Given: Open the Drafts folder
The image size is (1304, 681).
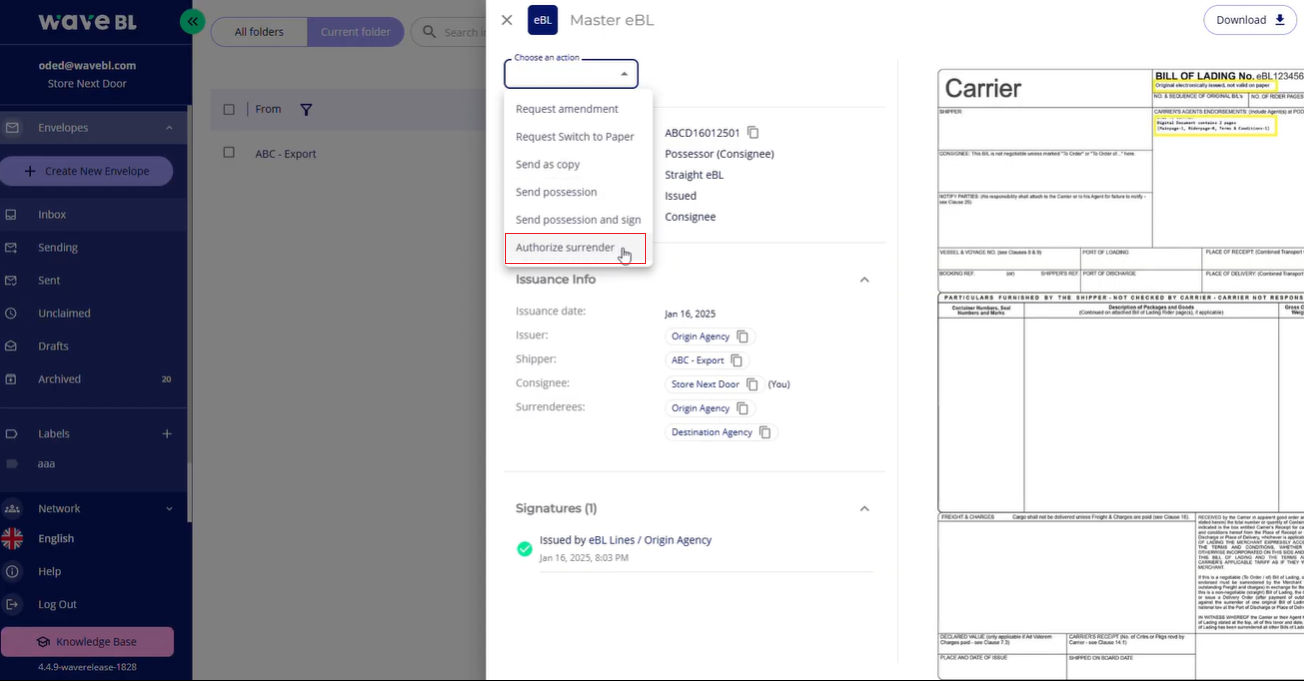Looking at the screenshot, I should pos(94,346).
